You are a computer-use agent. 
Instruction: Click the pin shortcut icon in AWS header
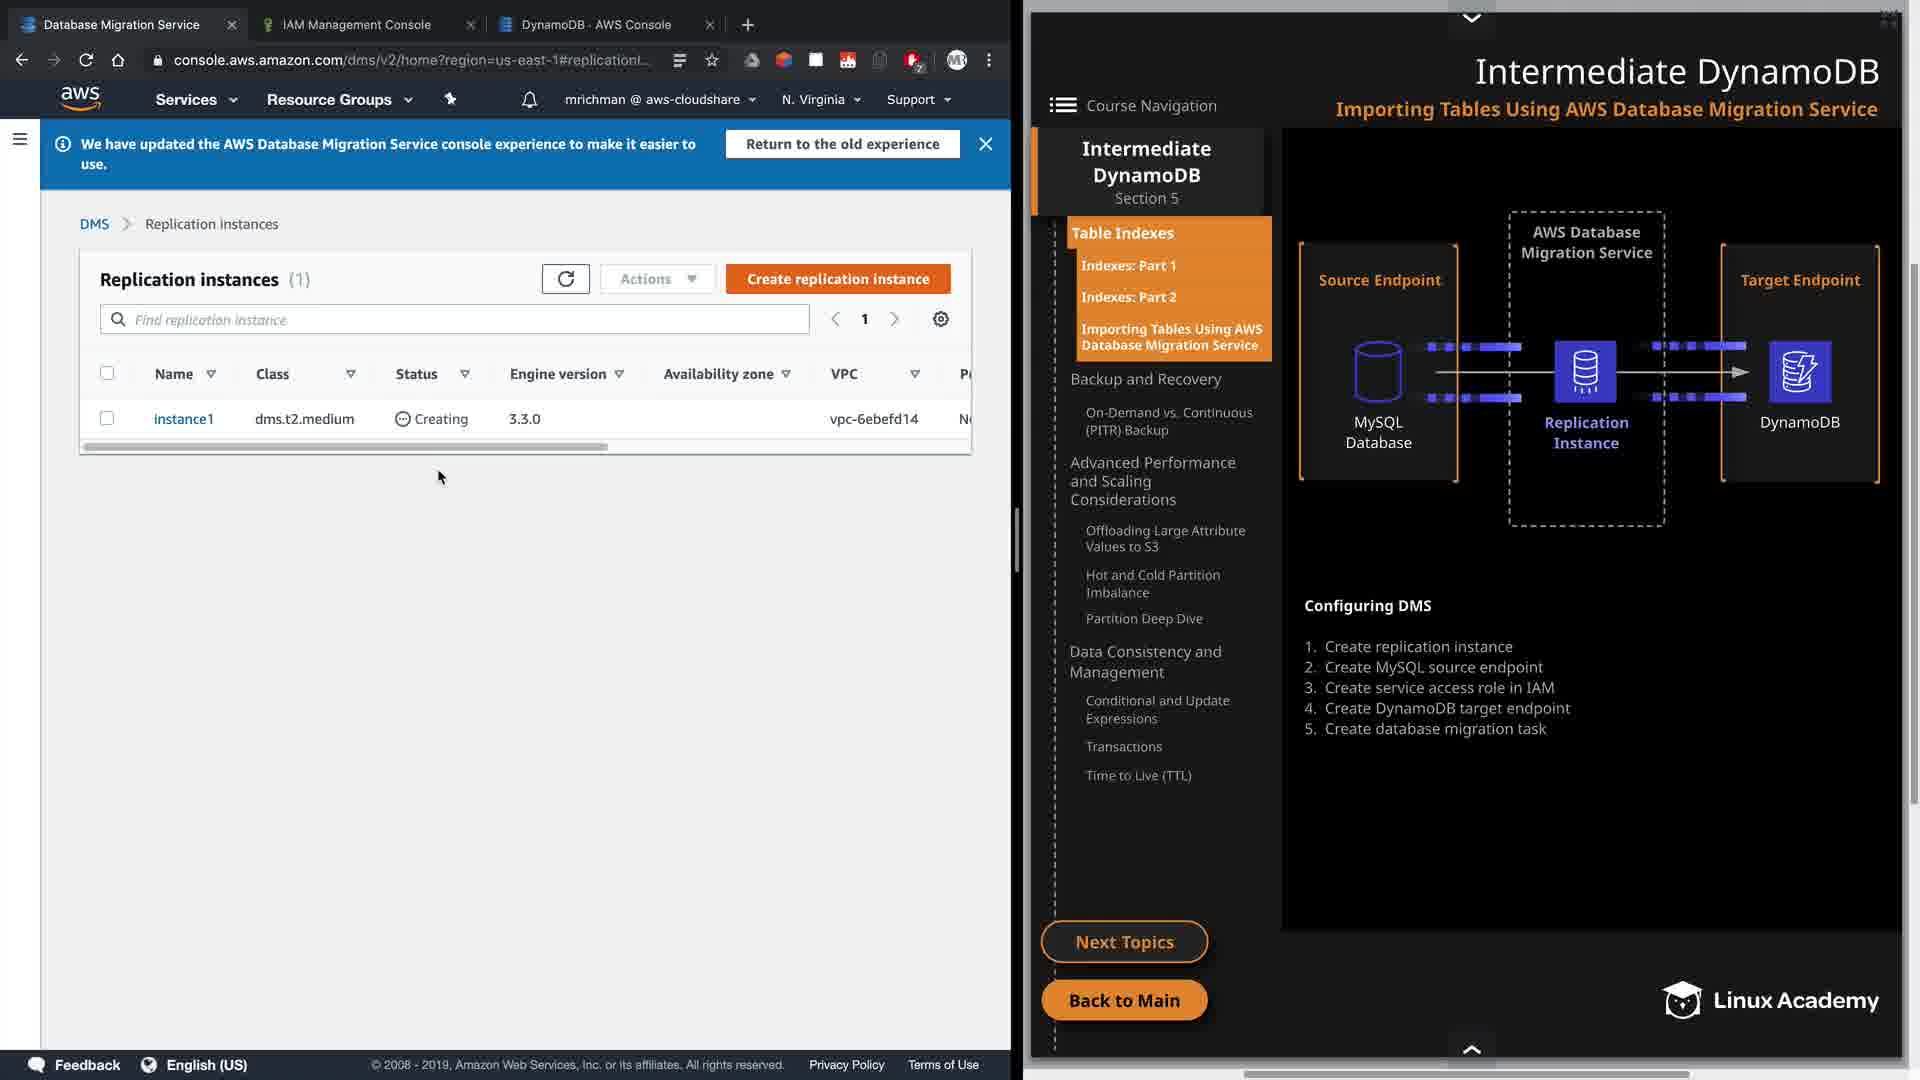pyautogui.click(x=450, y=99)
